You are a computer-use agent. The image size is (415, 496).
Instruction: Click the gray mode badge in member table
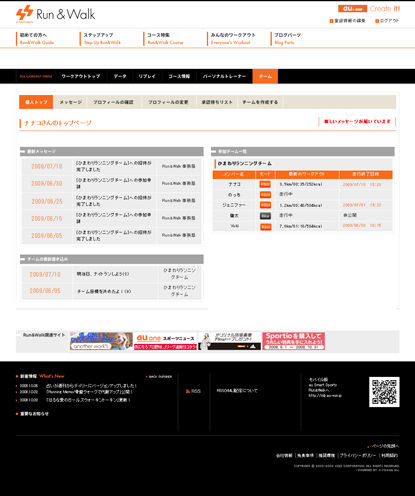[x=265, y=216]
